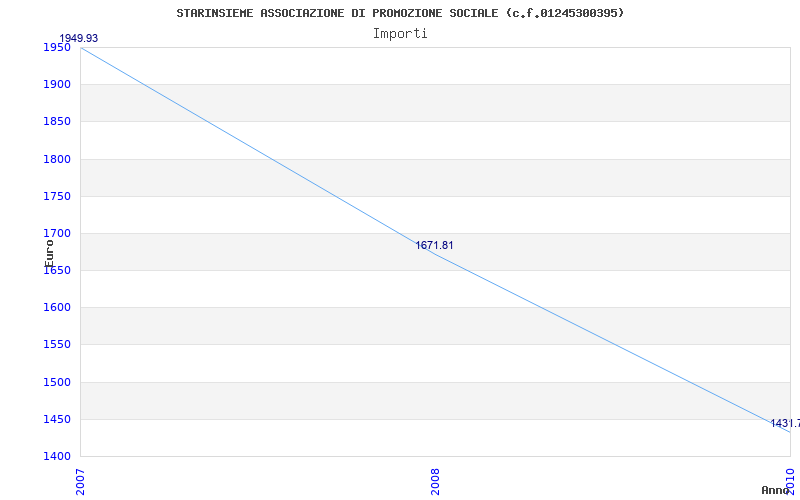
Task: Click the 1850 y-axis tick label
Action: coord(57,122)
